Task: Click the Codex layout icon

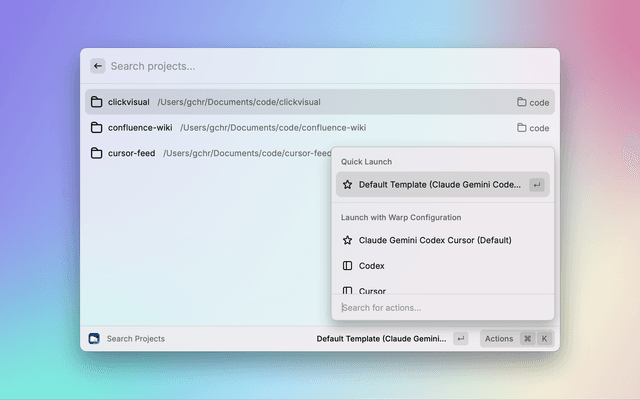Action: point(347,266)
